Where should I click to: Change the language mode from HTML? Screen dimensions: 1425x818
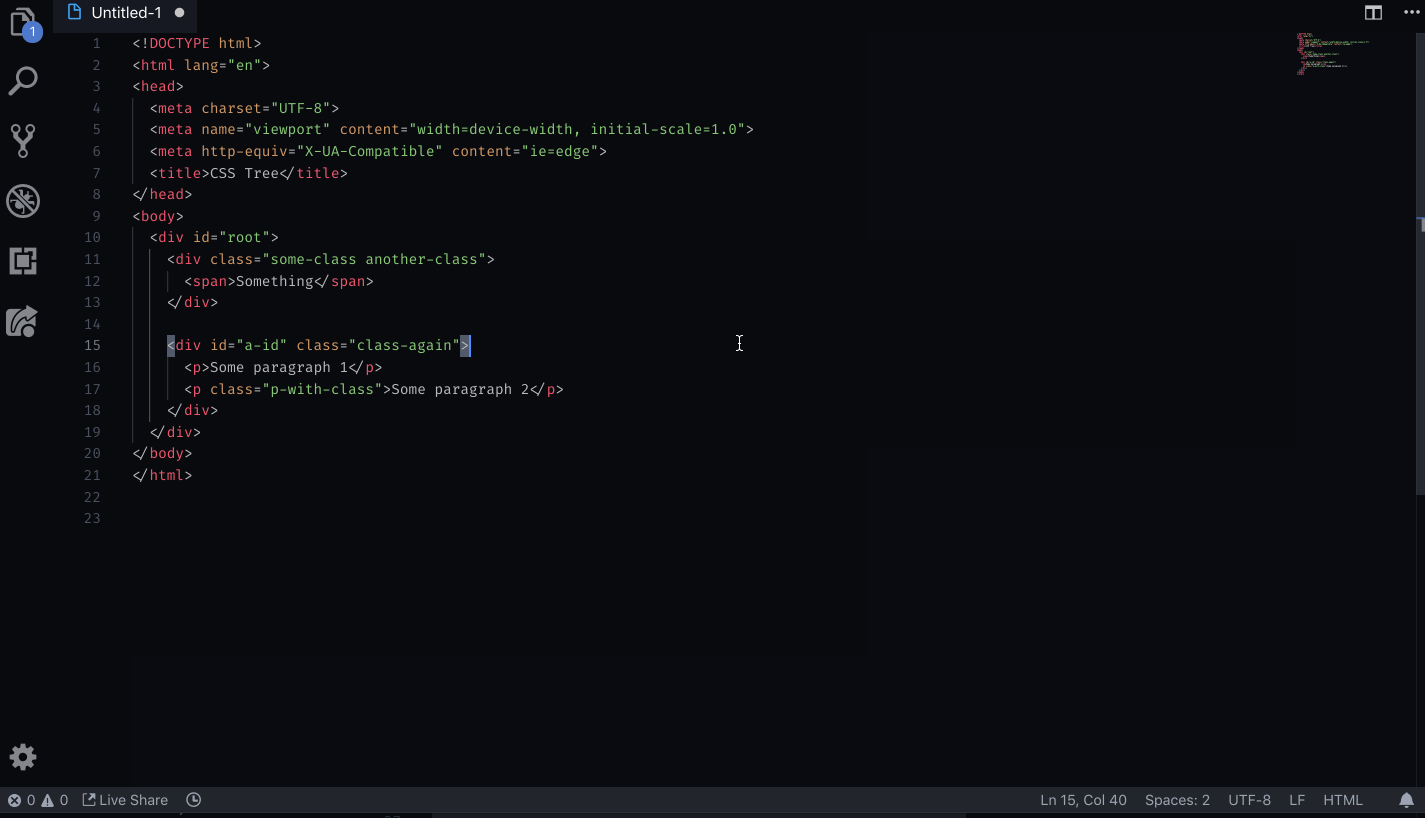(1343, 800)
